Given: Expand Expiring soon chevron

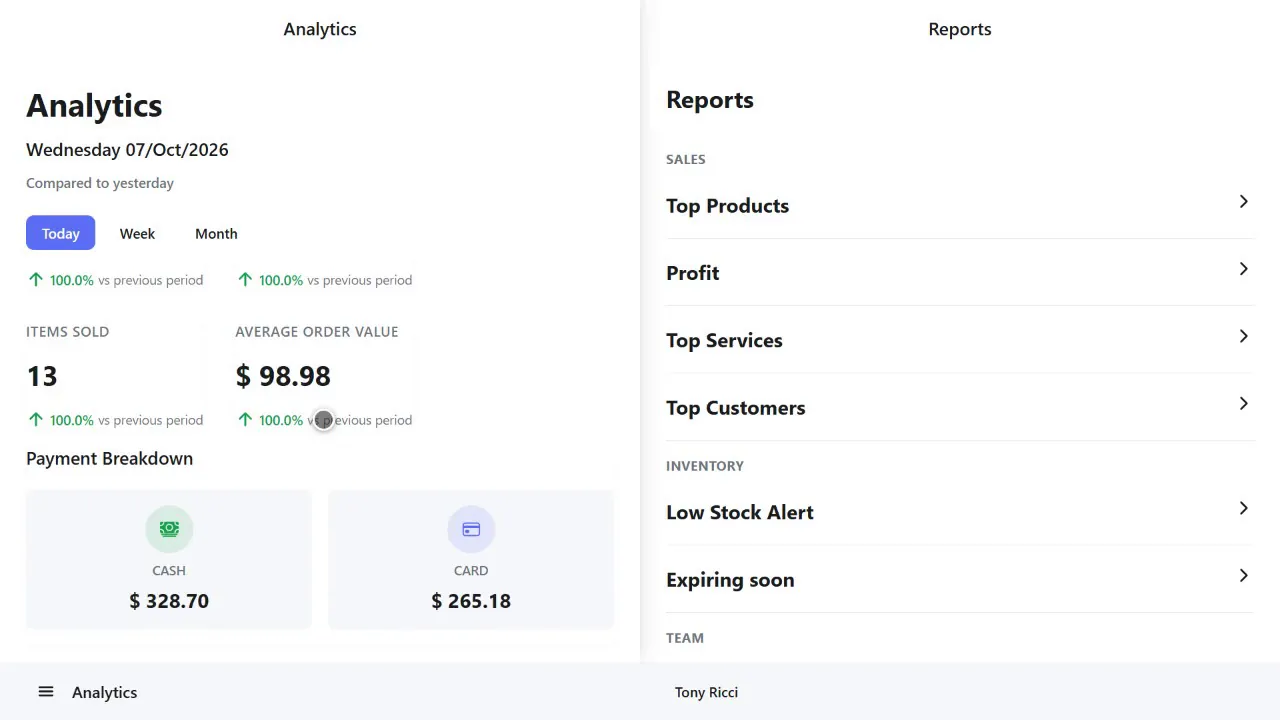Looking at the screenshot, I should [x=1243, y=575].
